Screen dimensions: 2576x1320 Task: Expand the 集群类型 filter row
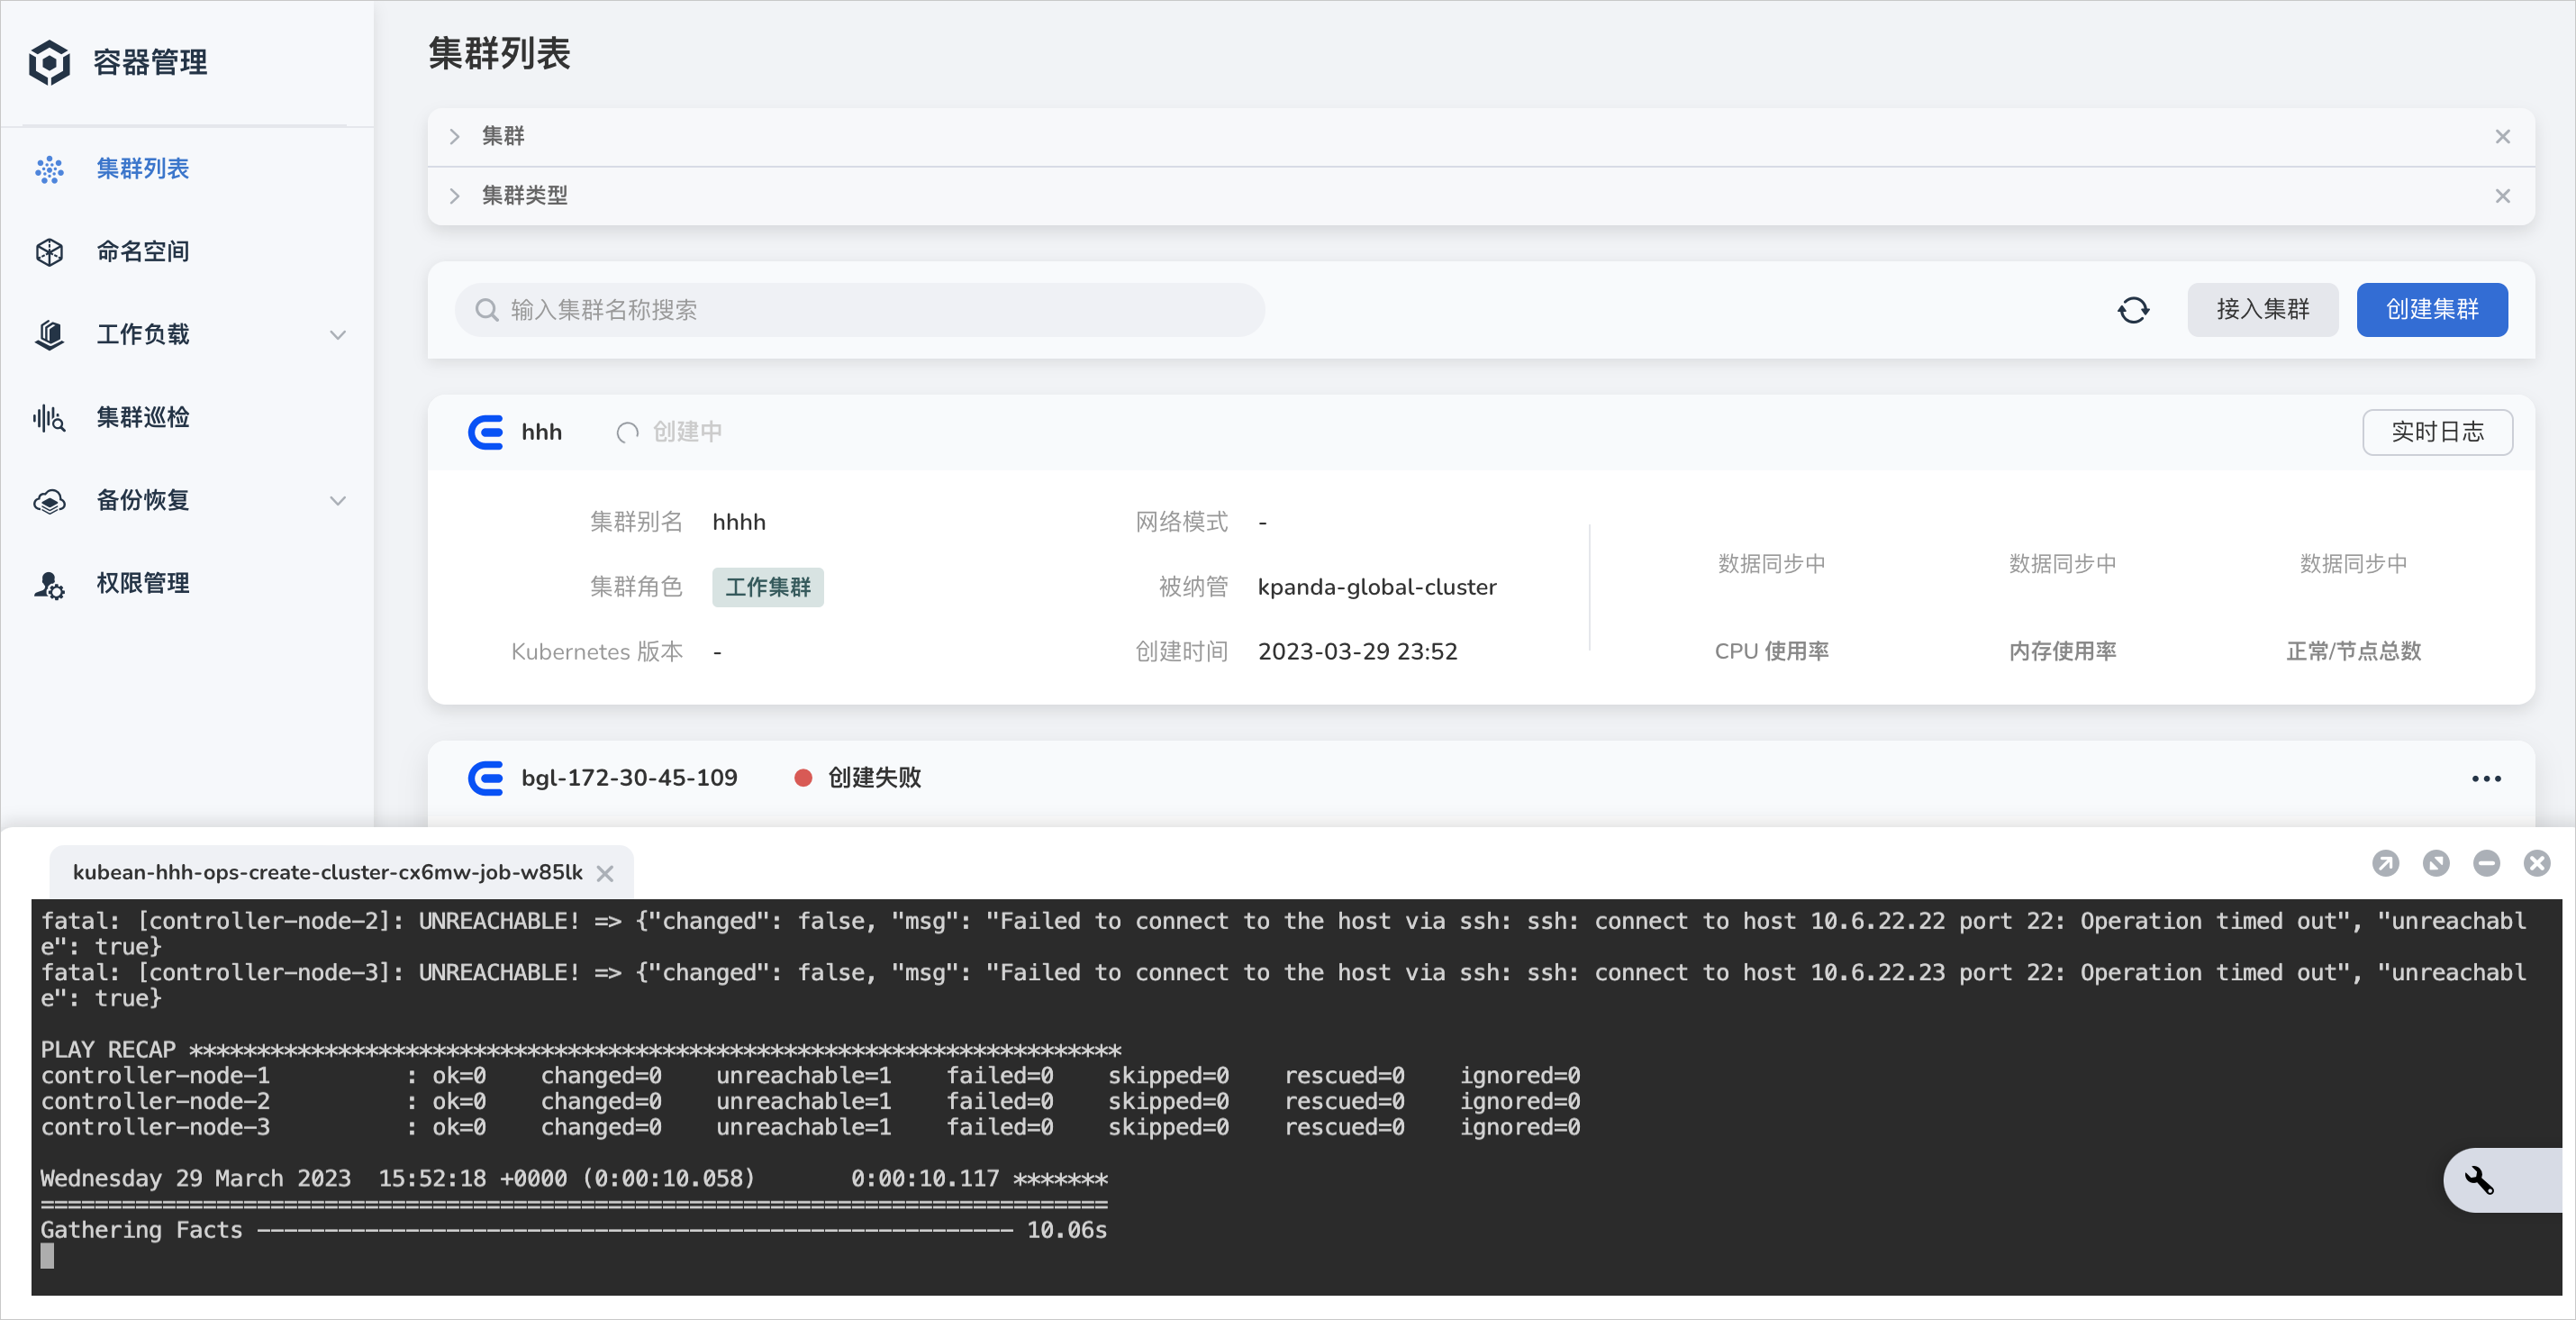tap(455, 196)
